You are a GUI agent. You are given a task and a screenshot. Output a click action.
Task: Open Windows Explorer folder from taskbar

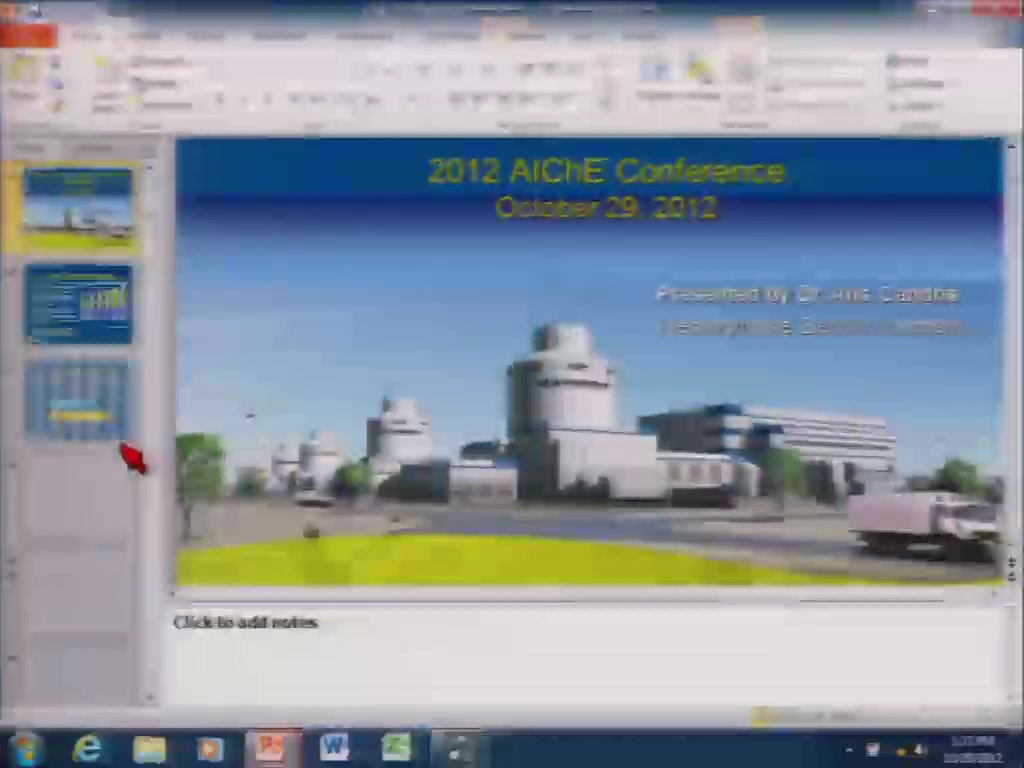(x=150, y=748)
